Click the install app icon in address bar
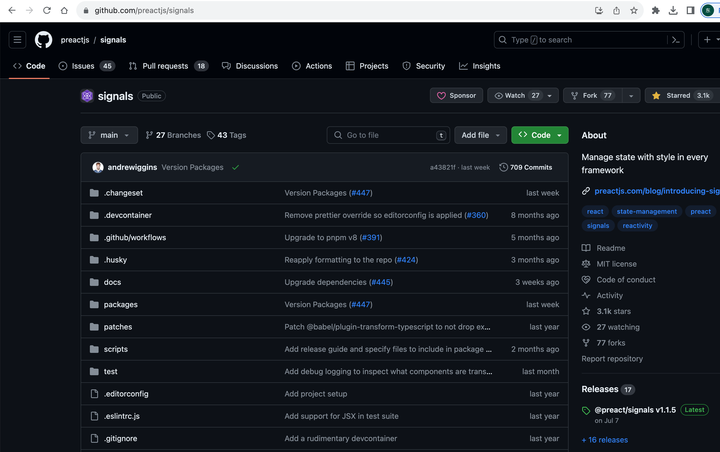This screenshot has width=720, height=452. pos(599,11)
